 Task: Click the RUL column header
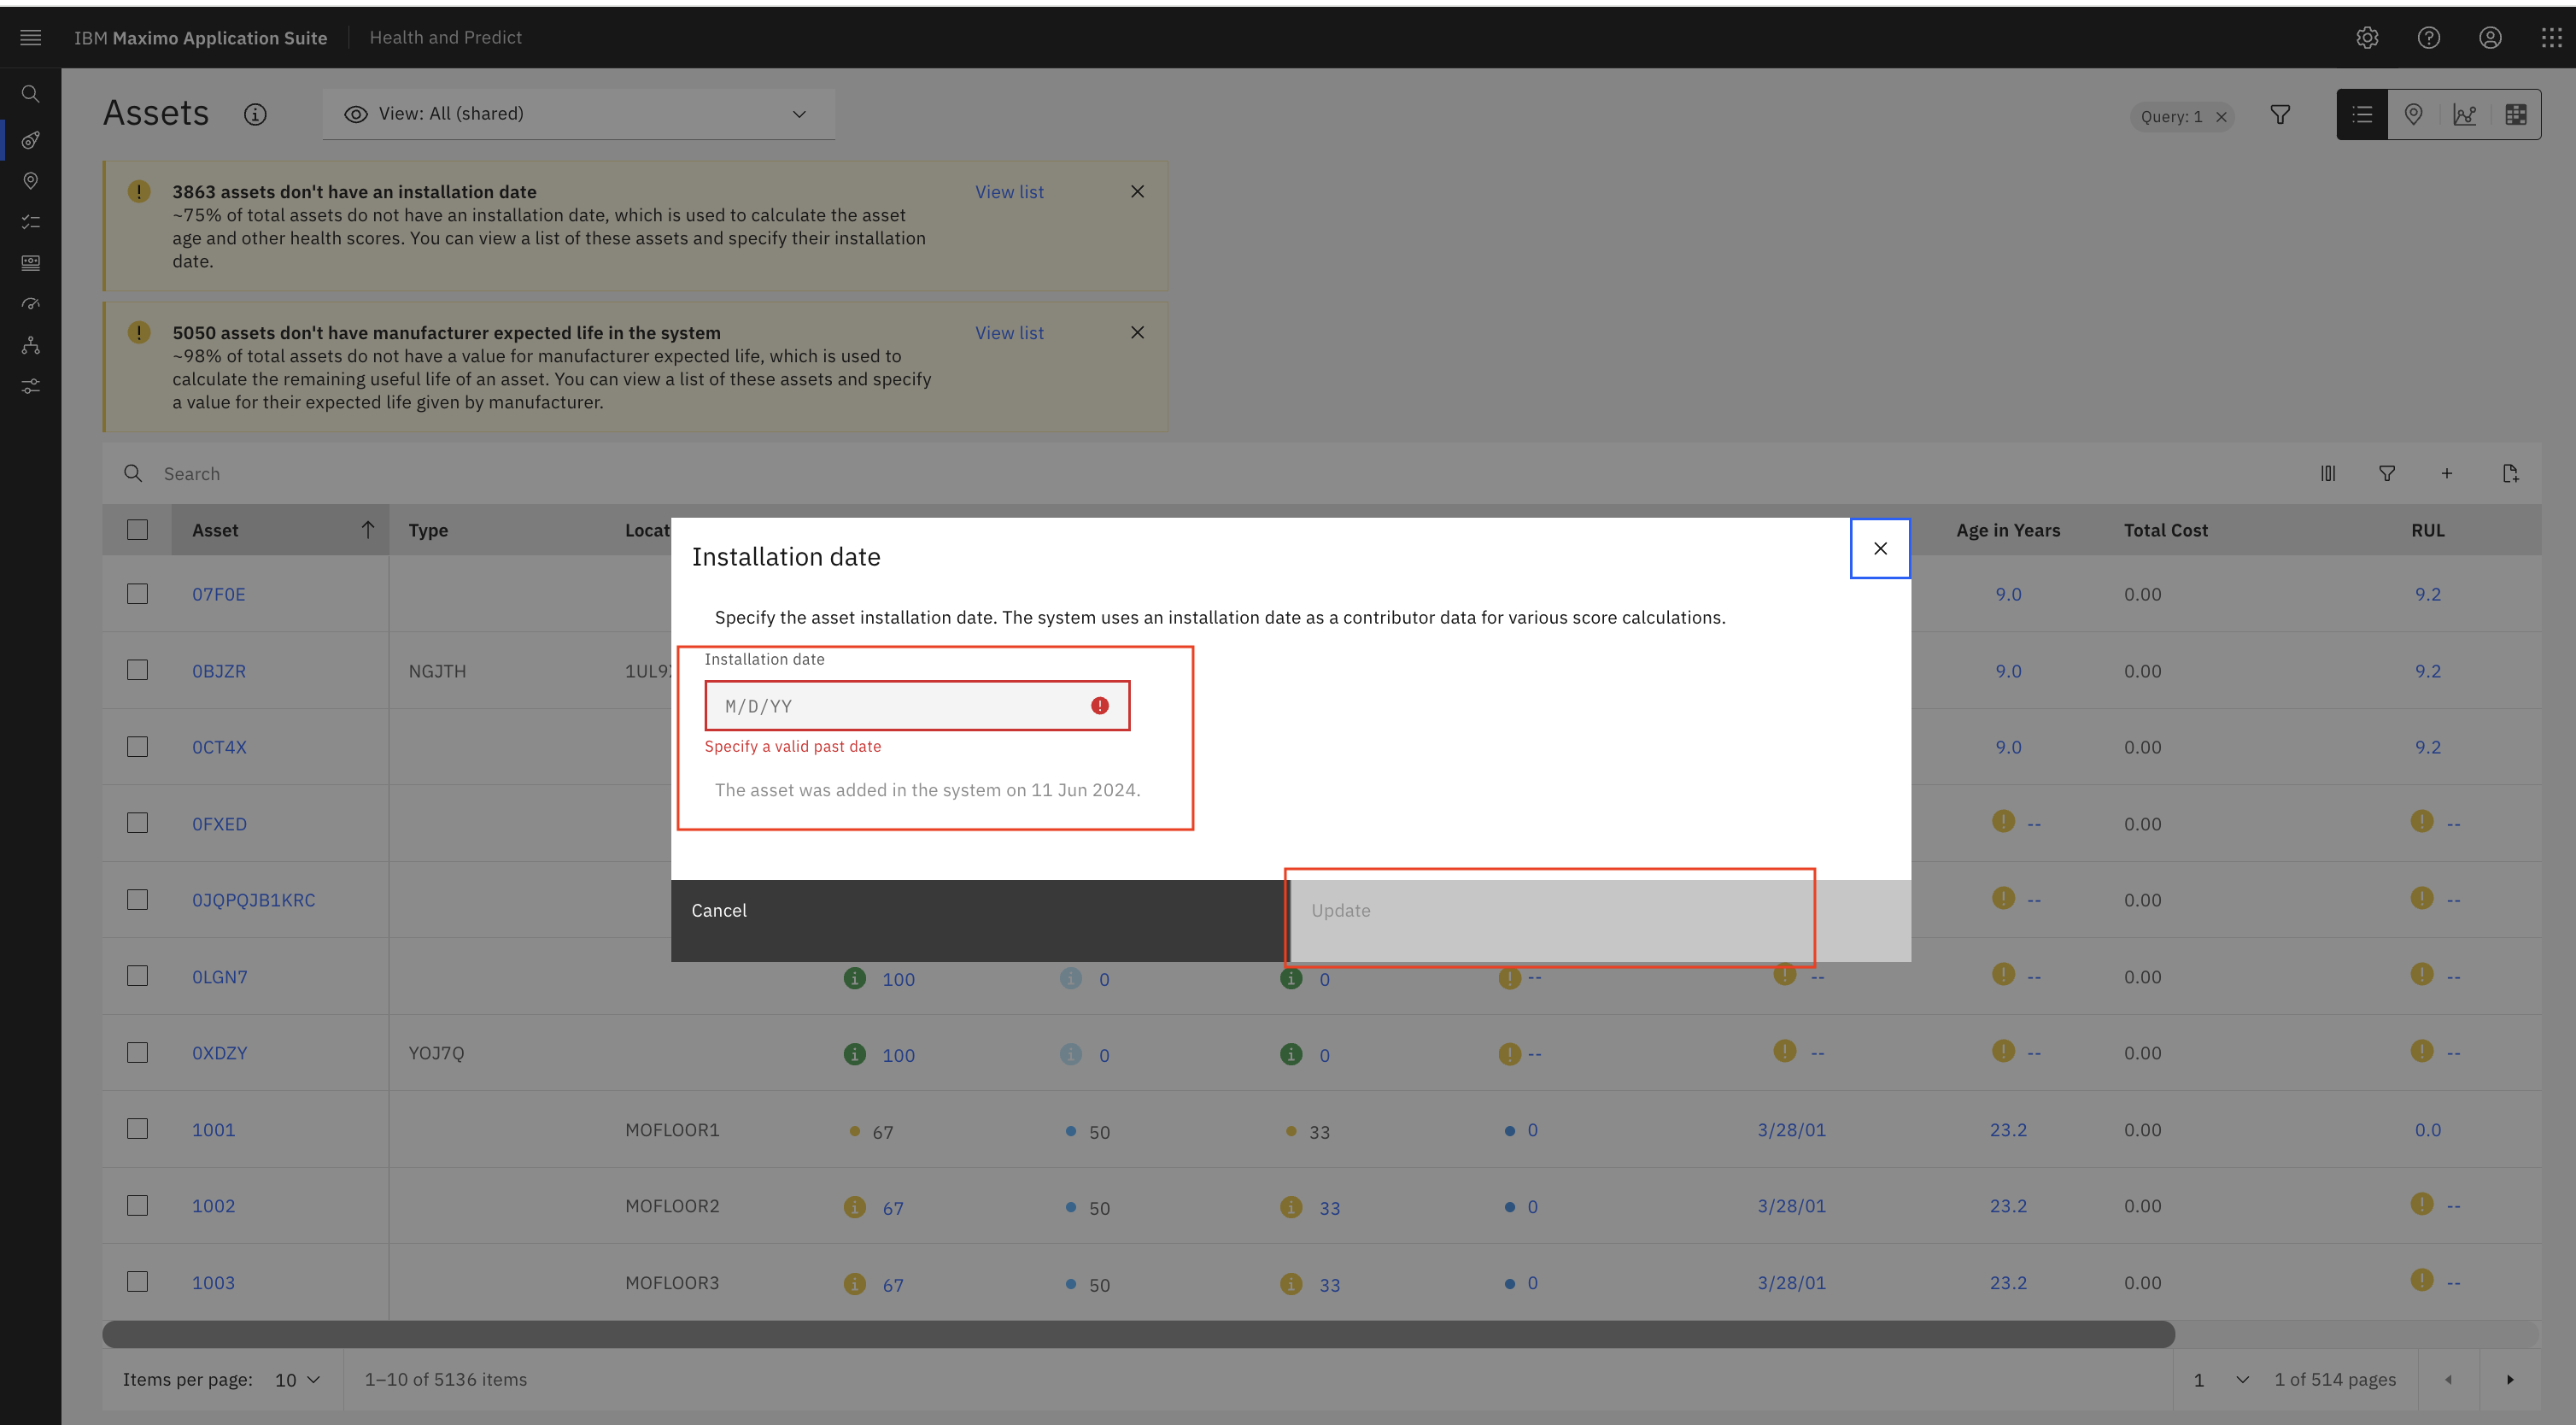2427,530
